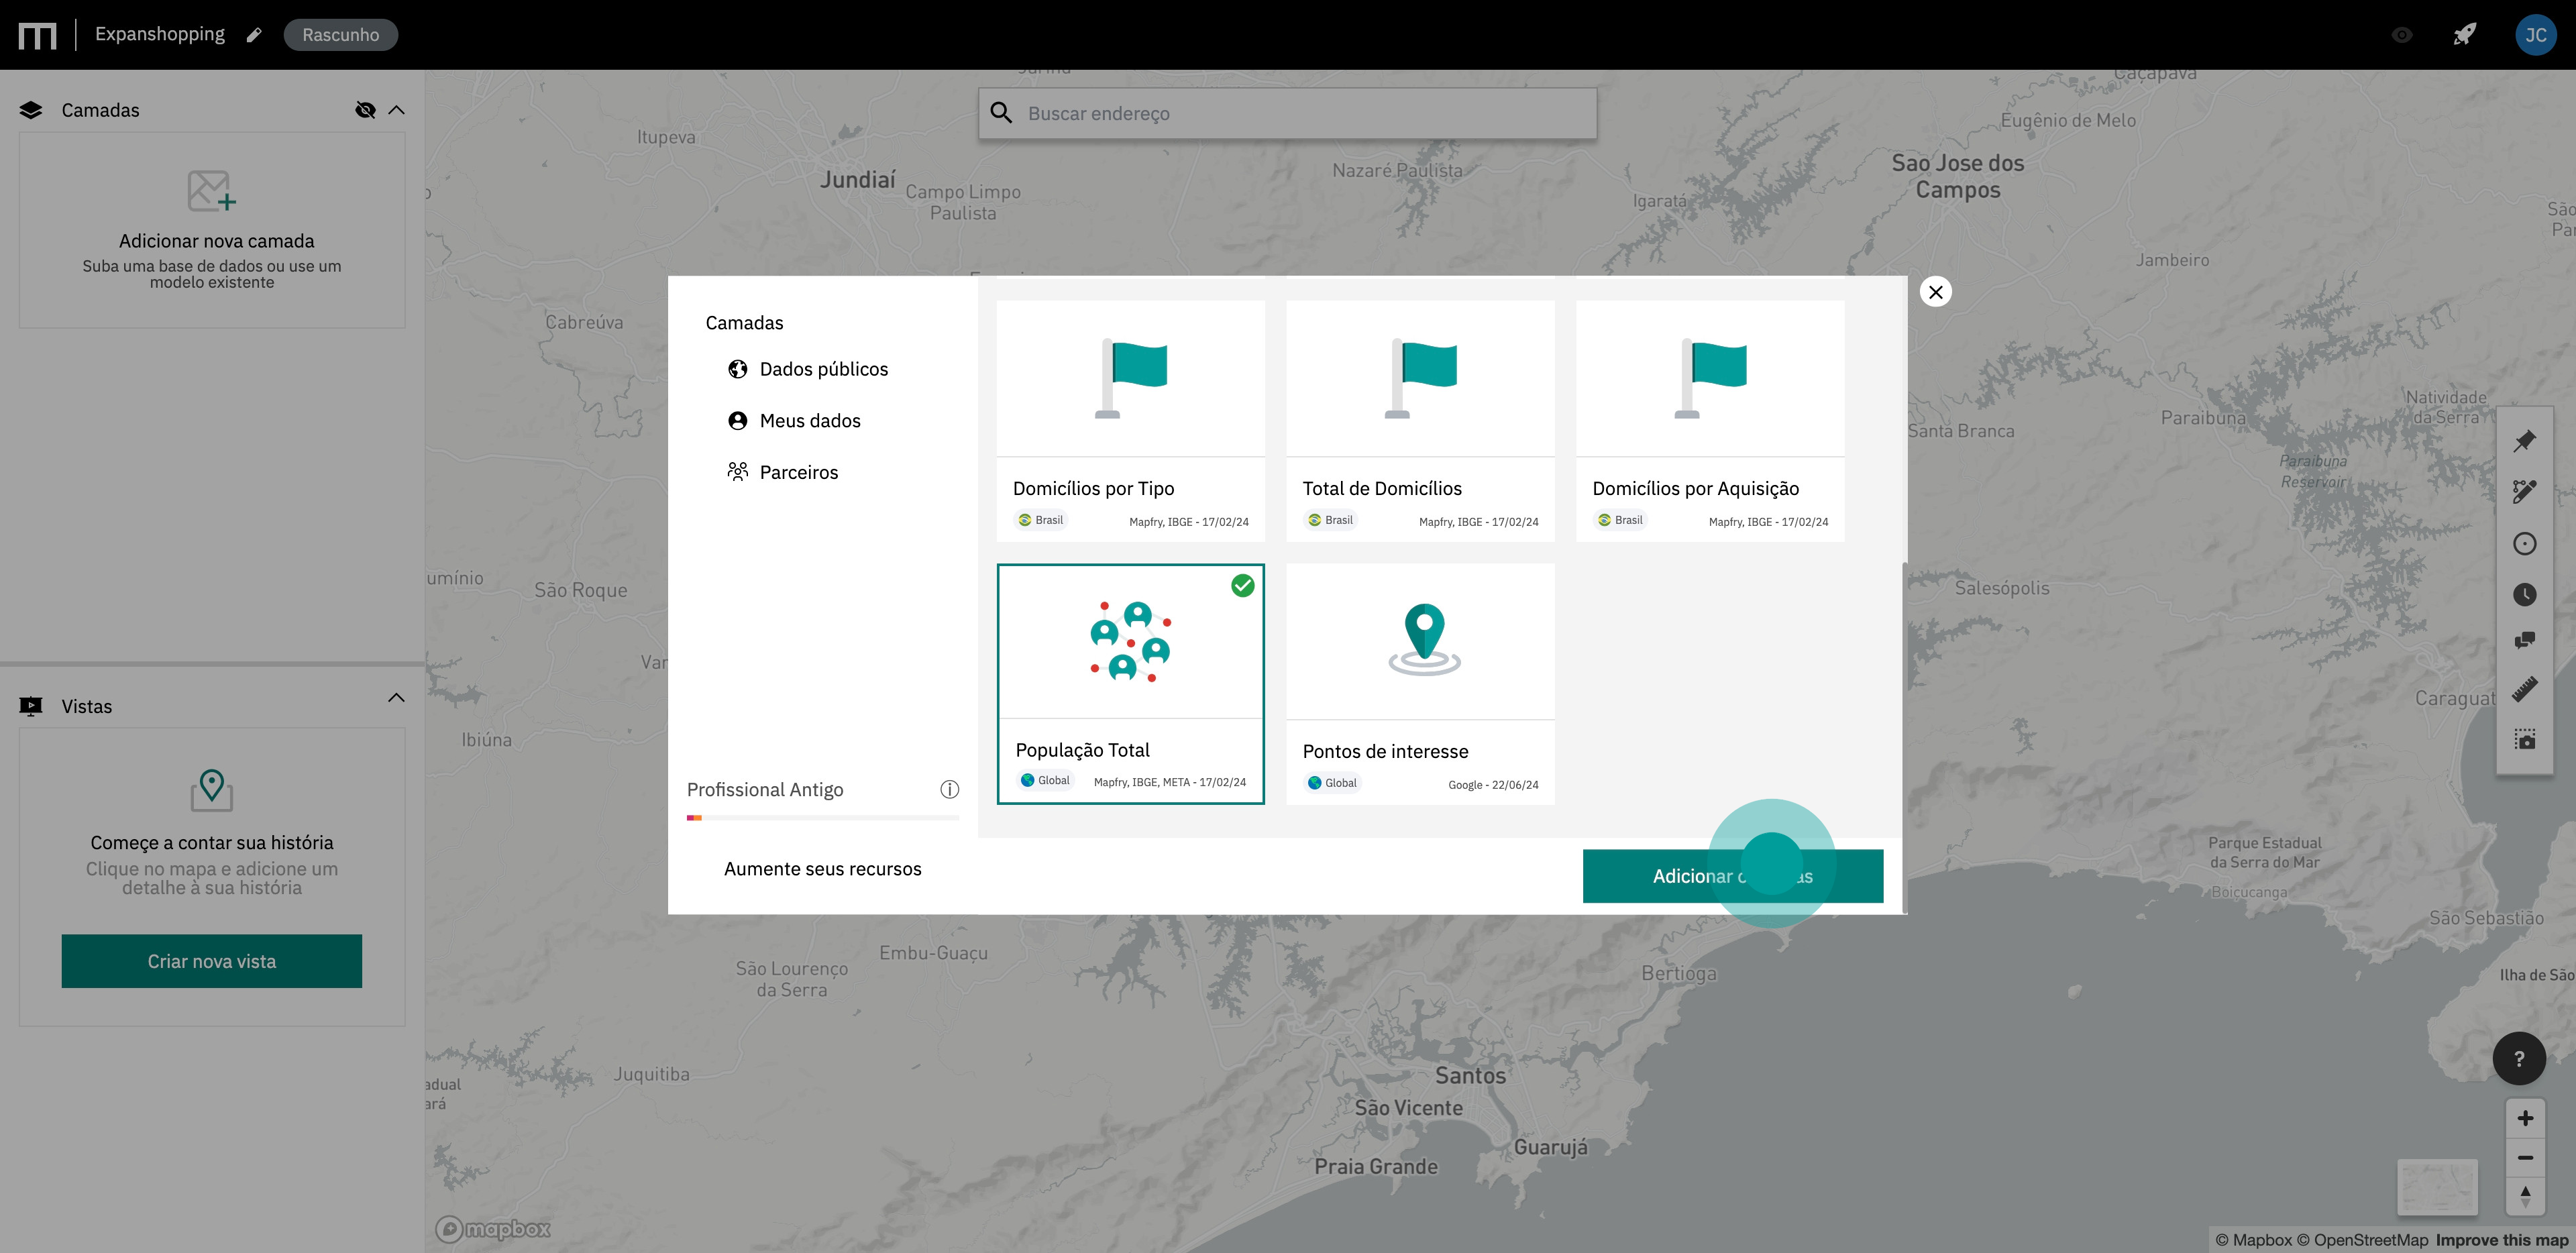Screen dimensions: 2576x1253
Task: Open the Dados públicos category
Action: [x=822, y=369]
